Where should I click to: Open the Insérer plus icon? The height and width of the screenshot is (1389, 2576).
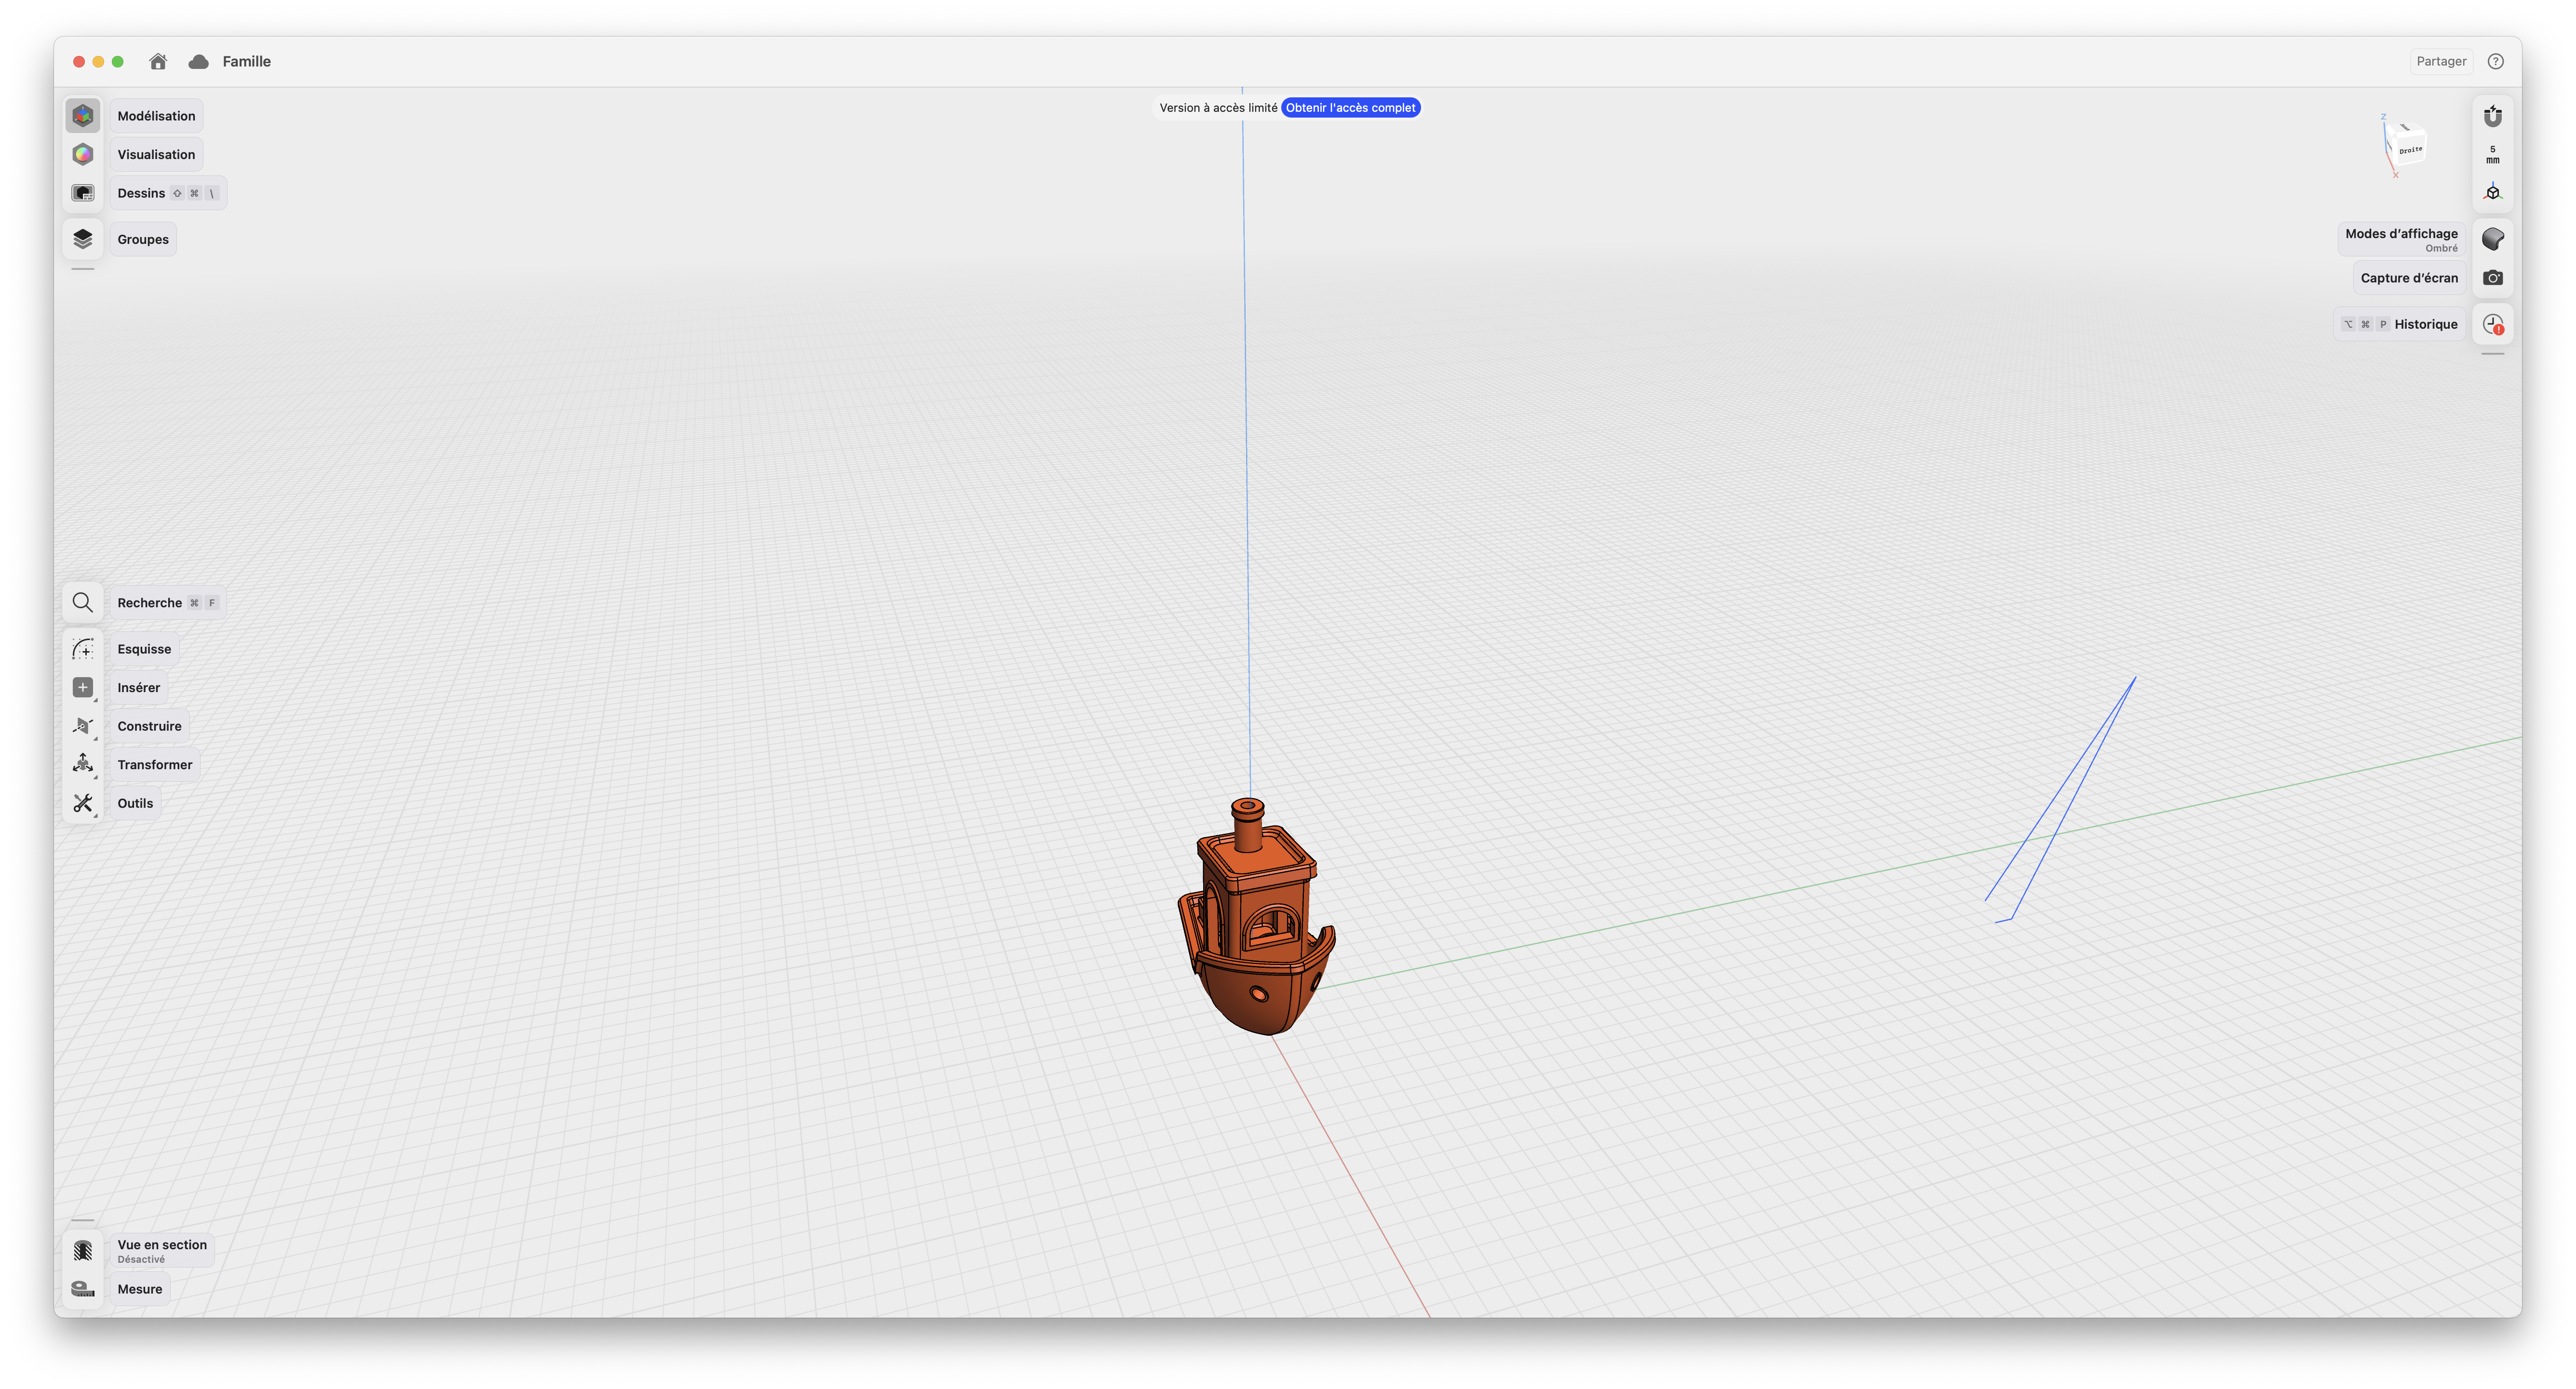[x=83, y=688]
